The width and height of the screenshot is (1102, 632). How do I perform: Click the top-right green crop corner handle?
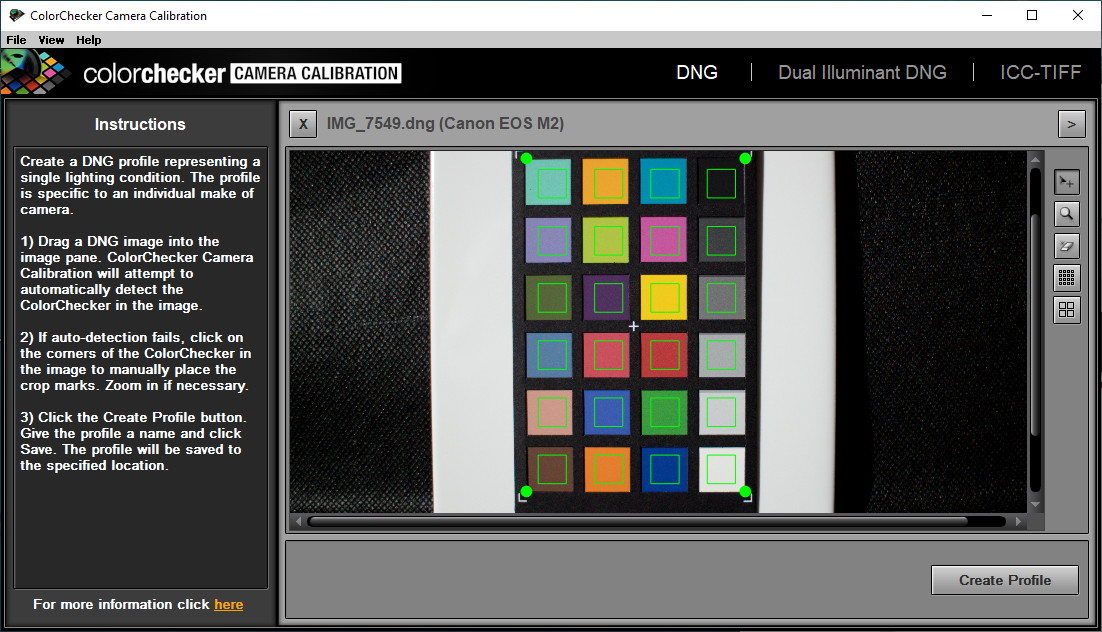(745, 158)
